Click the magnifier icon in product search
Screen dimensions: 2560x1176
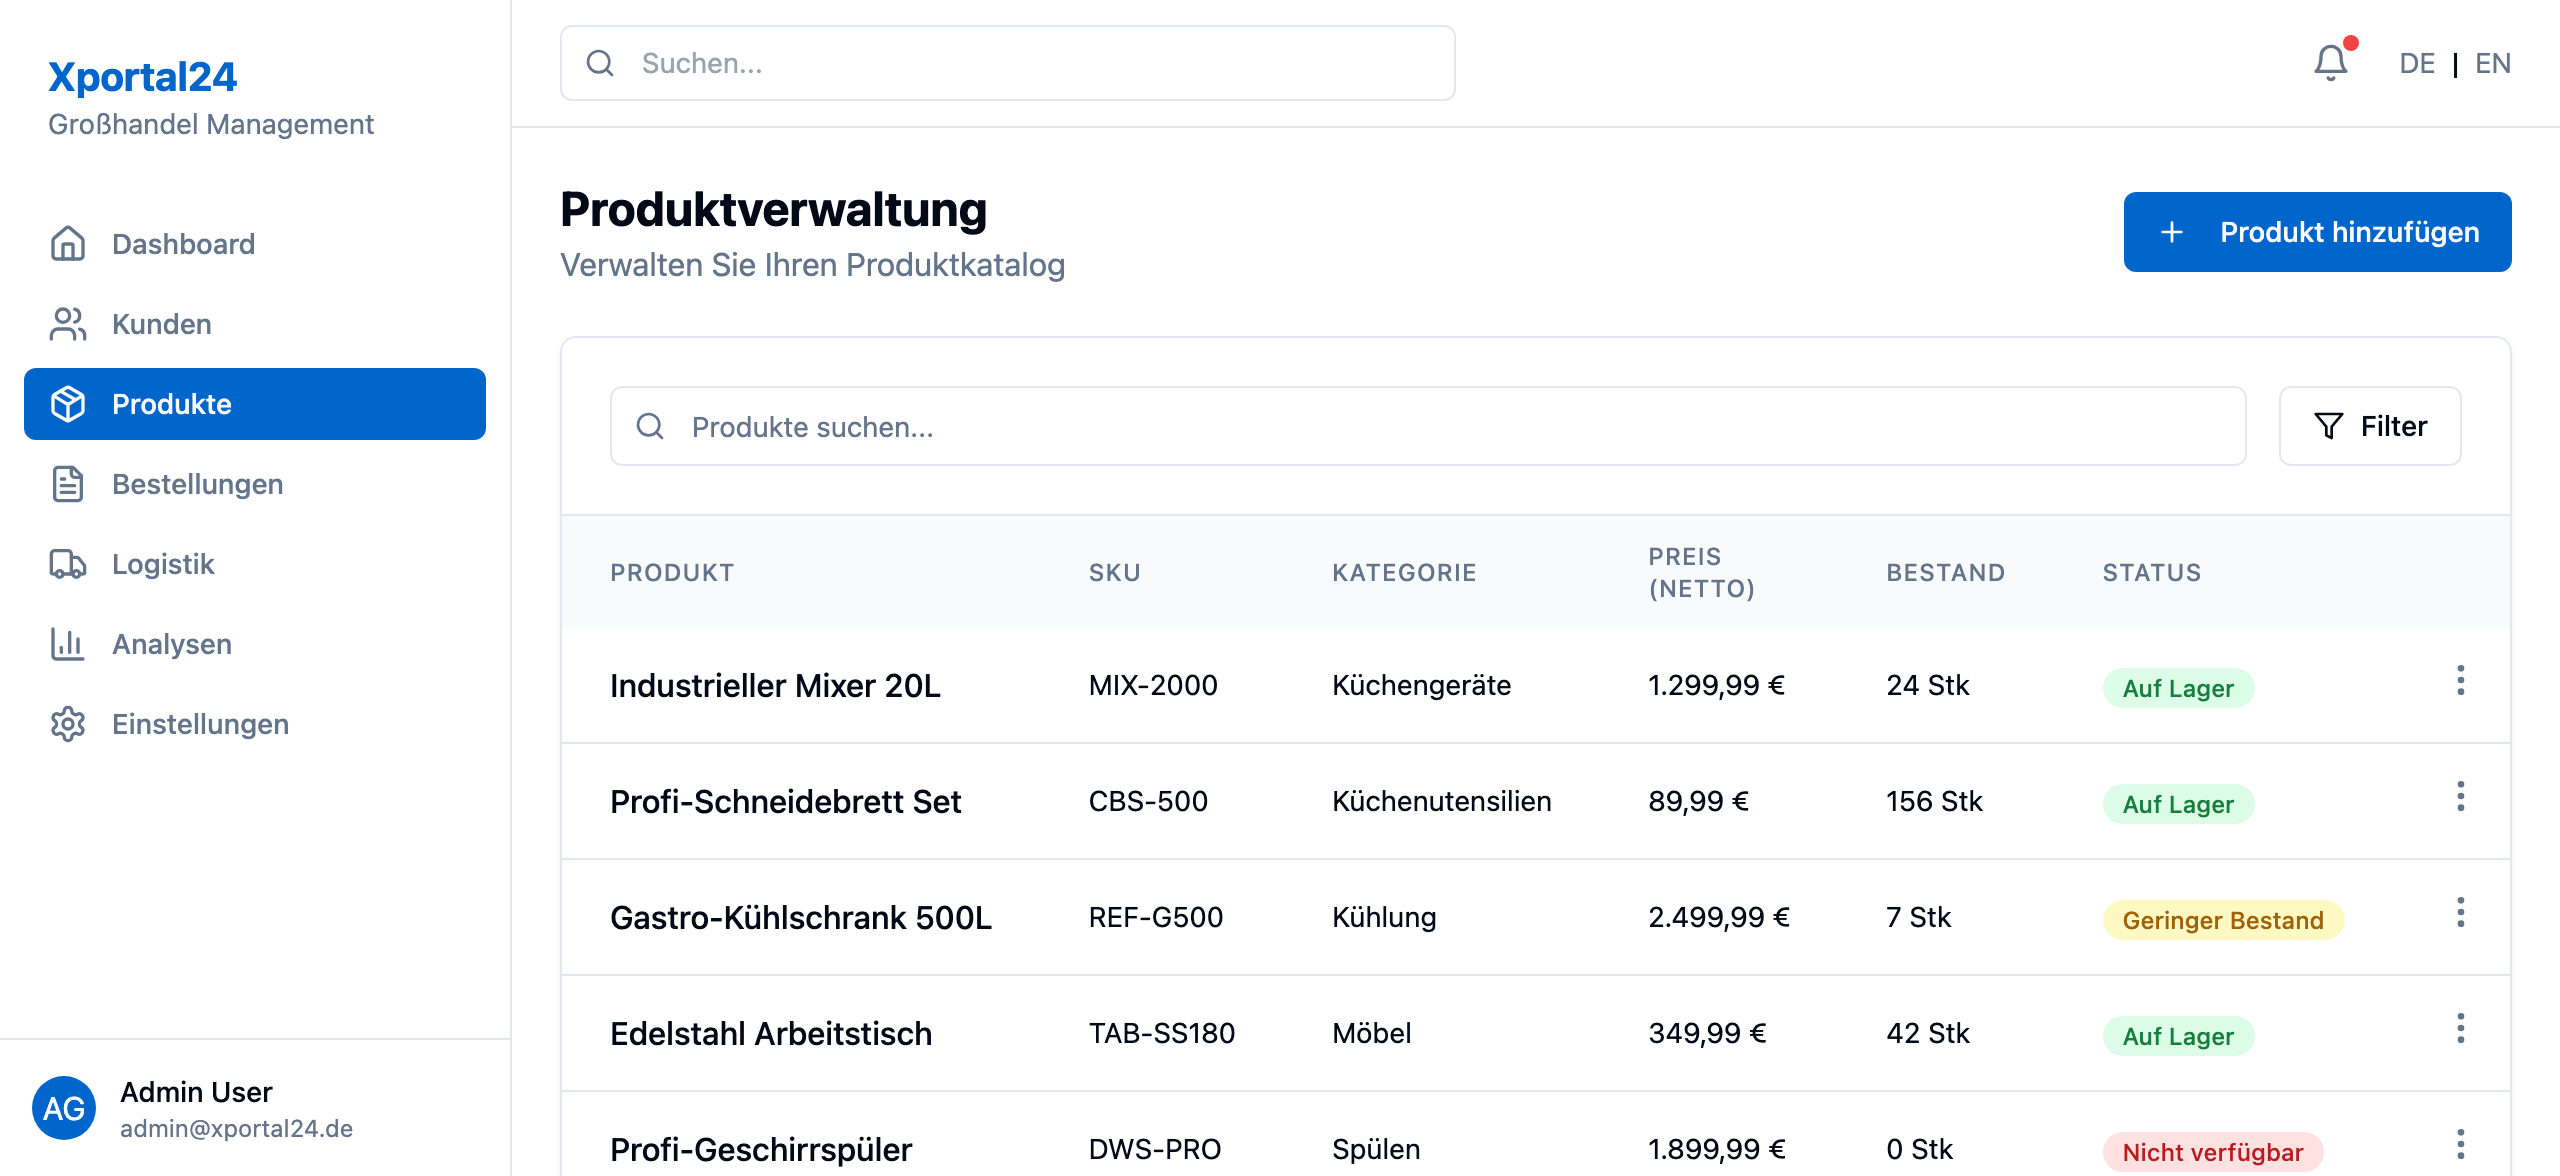[x=650, y=426]
